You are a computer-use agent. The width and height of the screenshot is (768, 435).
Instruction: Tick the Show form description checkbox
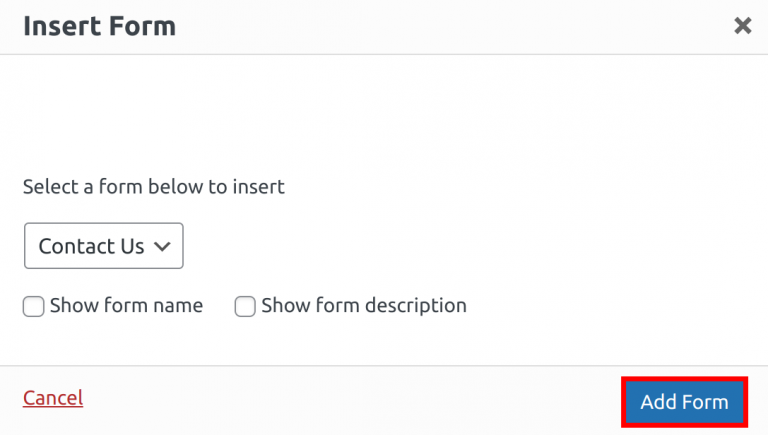245,307
